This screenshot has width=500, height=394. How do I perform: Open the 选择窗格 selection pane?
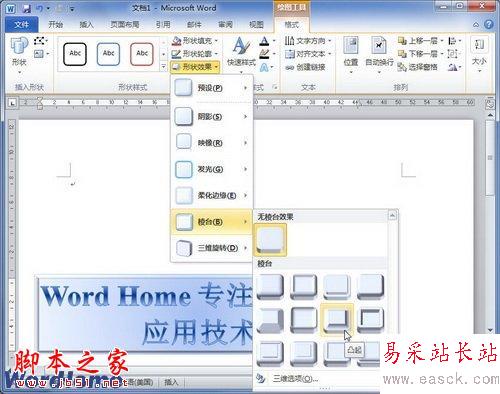coord(417,67)
